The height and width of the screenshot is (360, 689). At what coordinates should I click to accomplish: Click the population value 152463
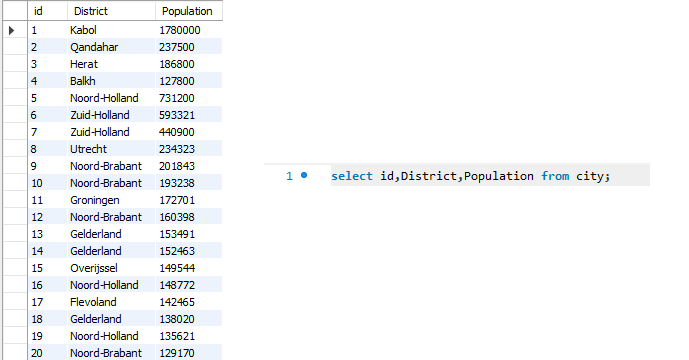(177, 251)
